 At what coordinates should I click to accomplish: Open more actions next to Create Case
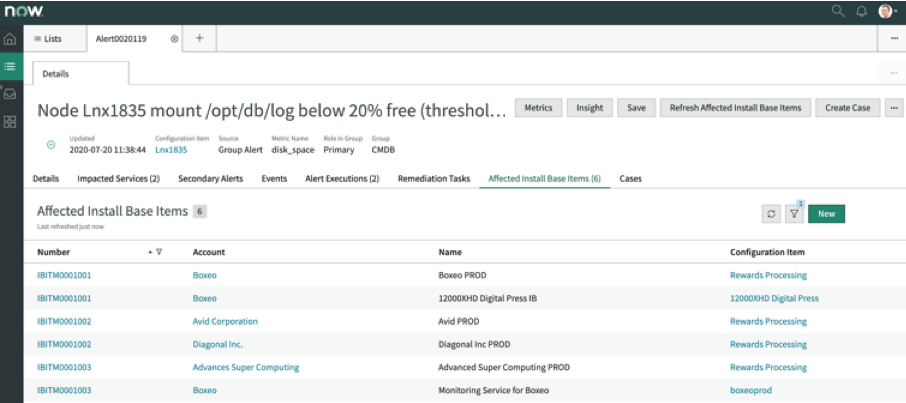pos(894,108)
